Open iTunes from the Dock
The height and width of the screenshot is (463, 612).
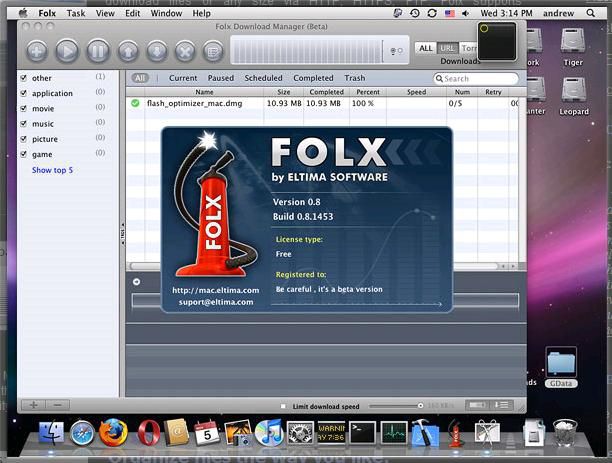coord(269,433)
